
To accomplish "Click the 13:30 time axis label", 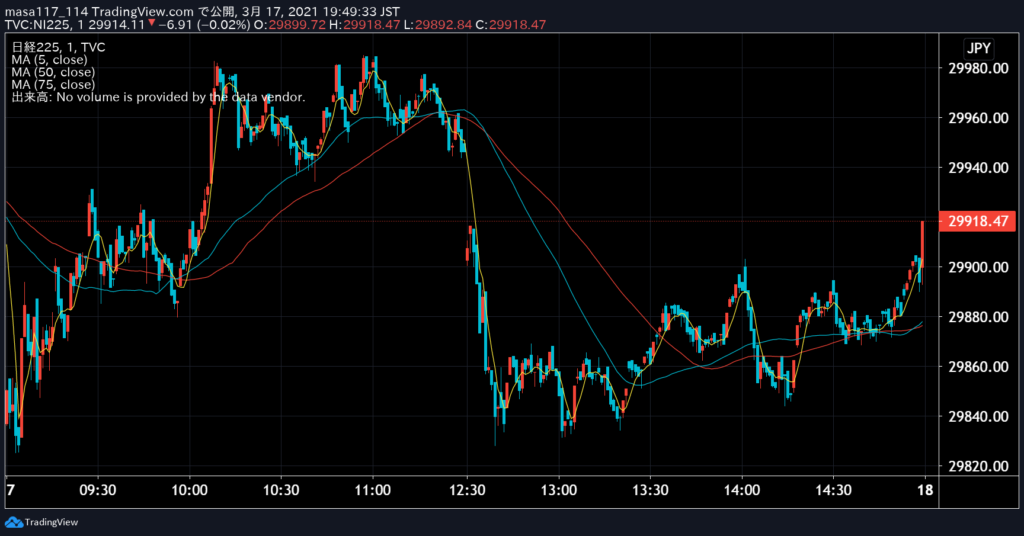I will click(x=650, y=490).
